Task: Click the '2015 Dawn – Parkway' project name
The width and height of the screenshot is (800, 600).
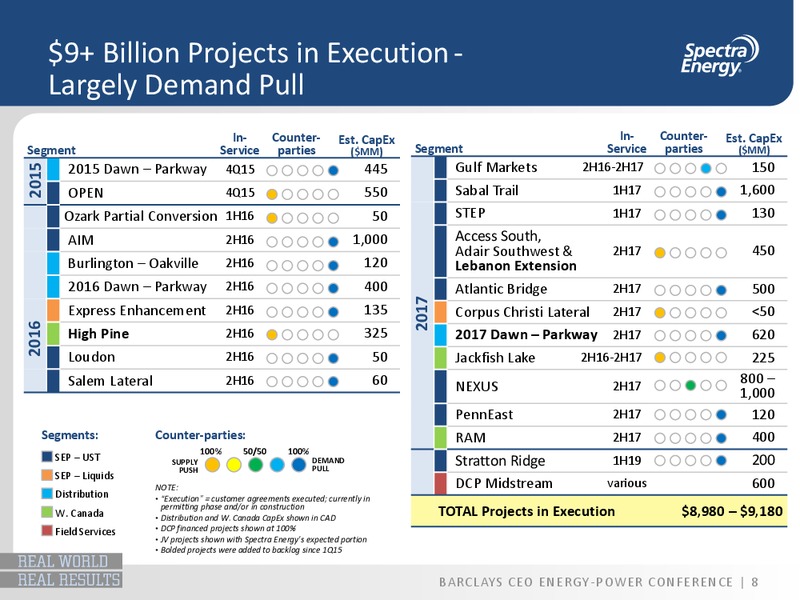Action: coord(137,169)
